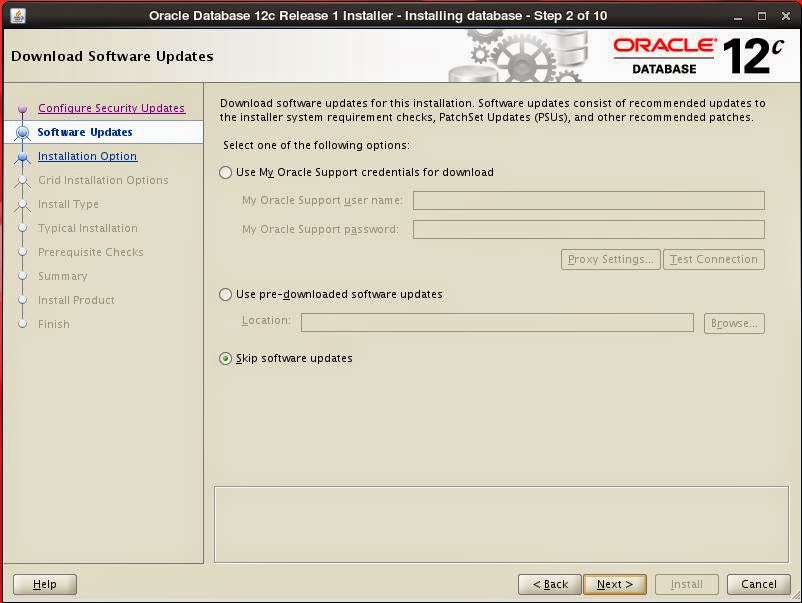Click the message area at the bottom

501,524
